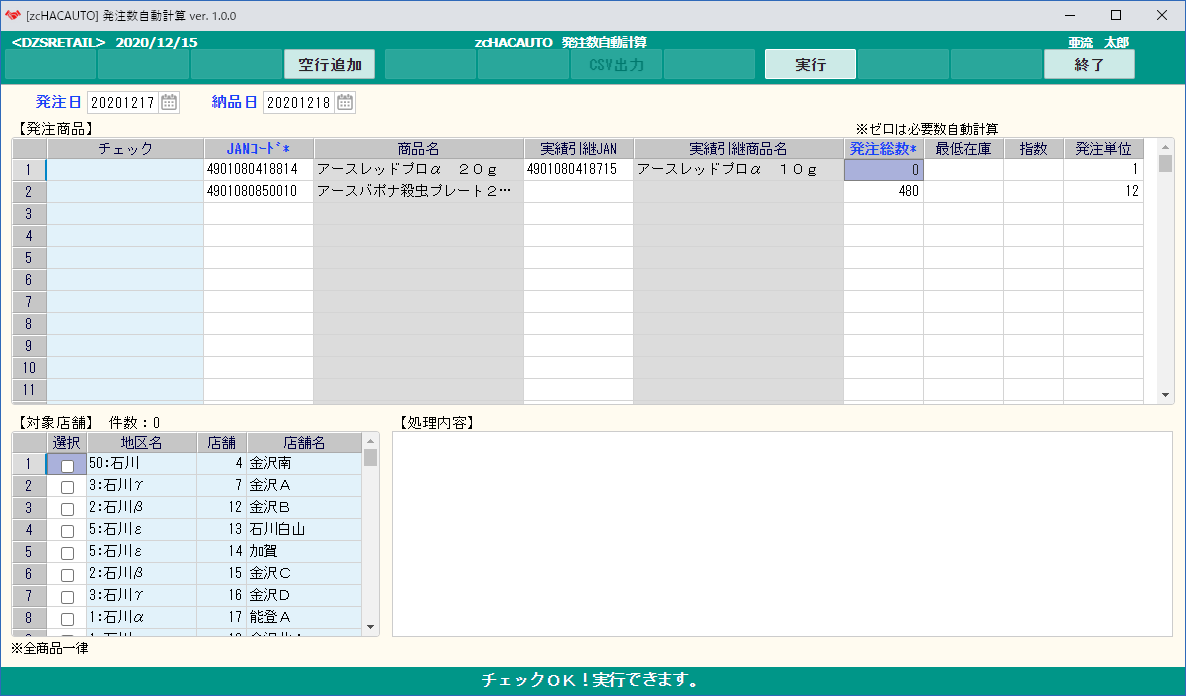This screenshot has width=1186, height=696.
Task: Tick the checkbox for store 加賀
Action: (x=67, y=553)
